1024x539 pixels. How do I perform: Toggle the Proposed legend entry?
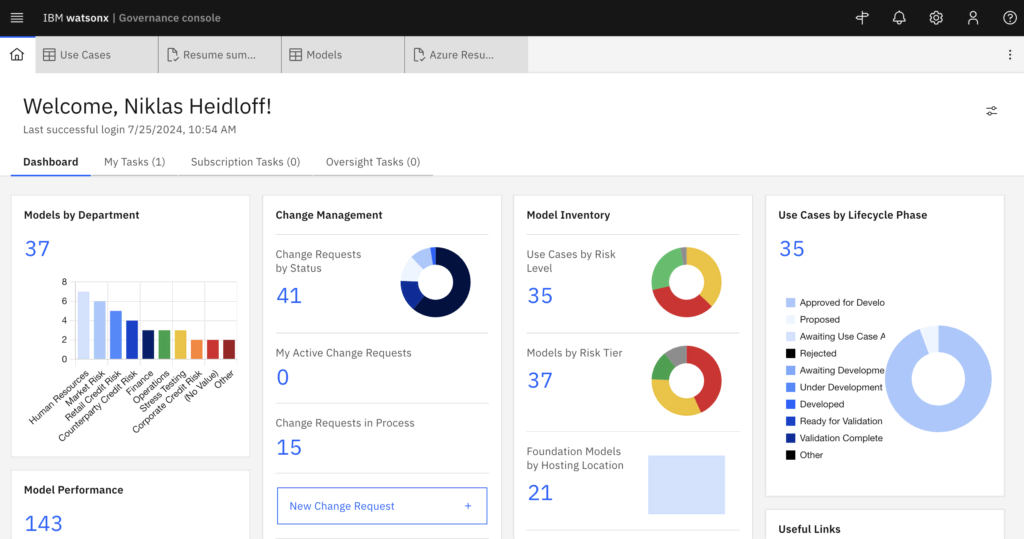coord(819,320)
